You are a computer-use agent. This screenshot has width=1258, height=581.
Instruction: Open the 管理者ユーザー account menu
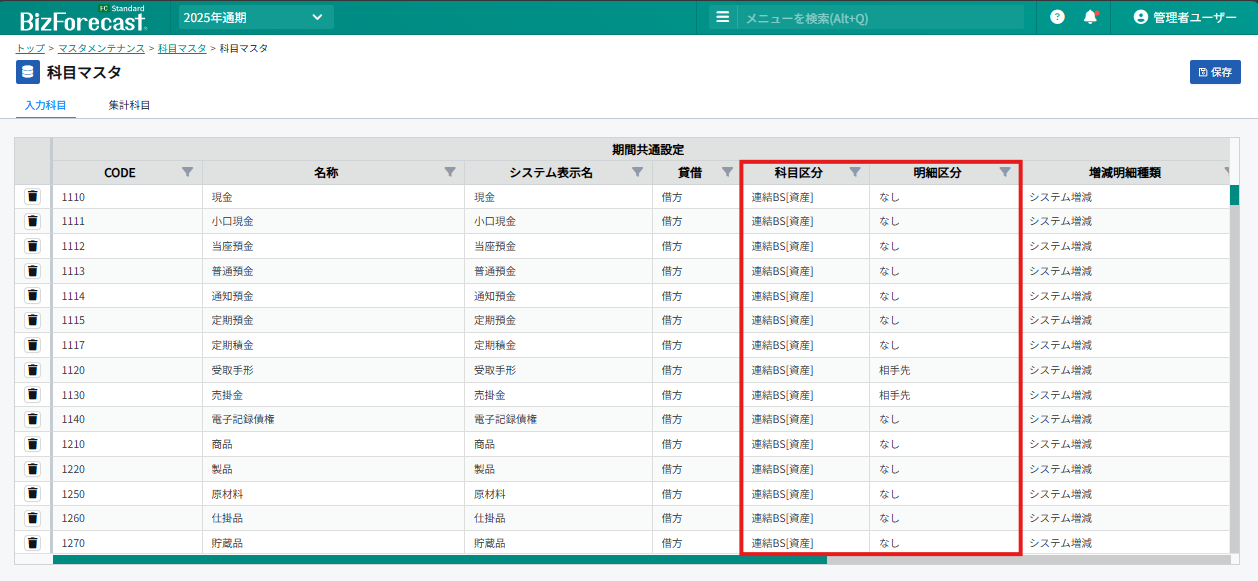point(1185,17)
